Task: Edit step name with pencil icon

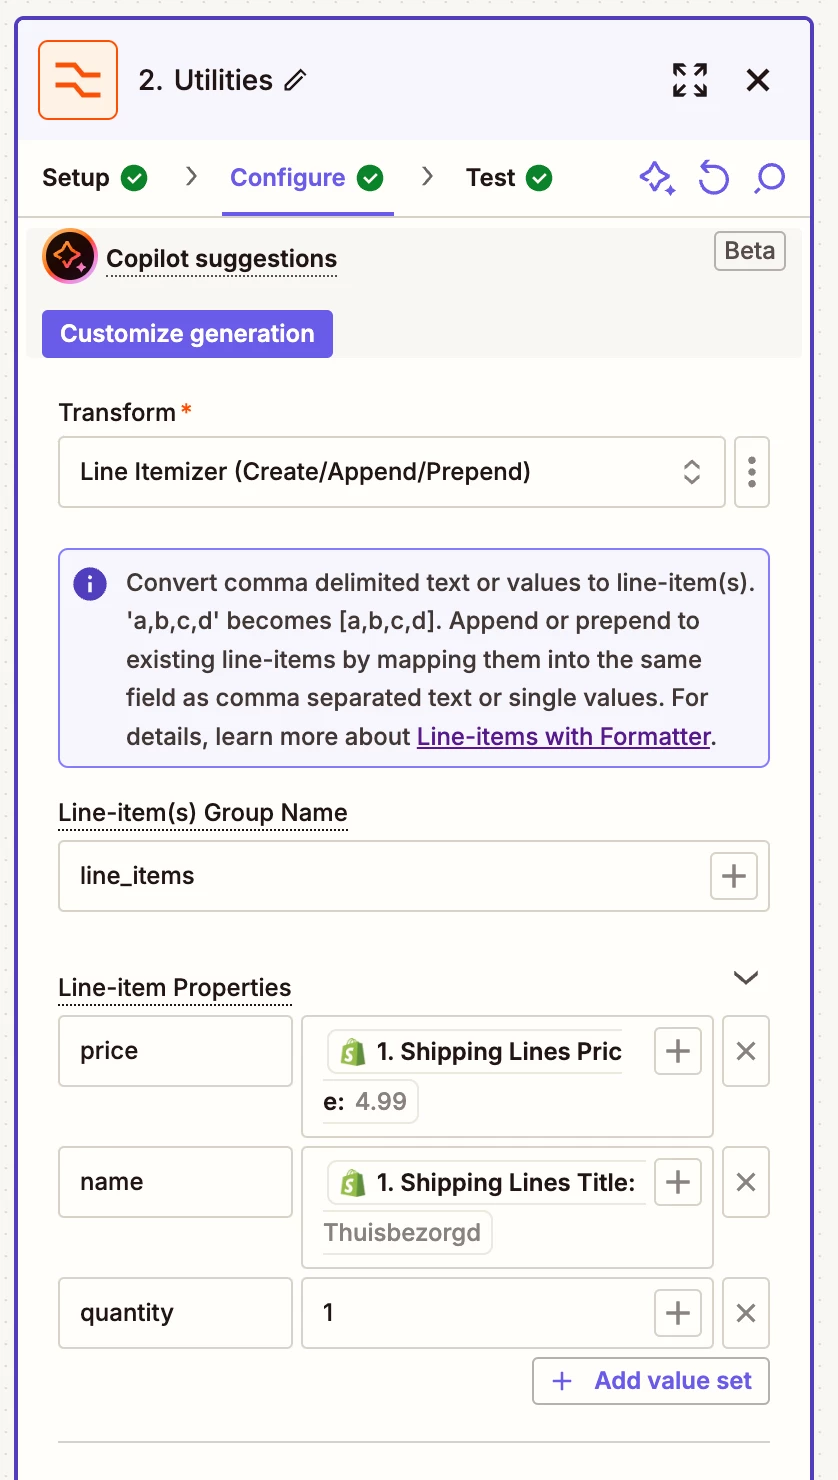Action: [x=295, y=81]
